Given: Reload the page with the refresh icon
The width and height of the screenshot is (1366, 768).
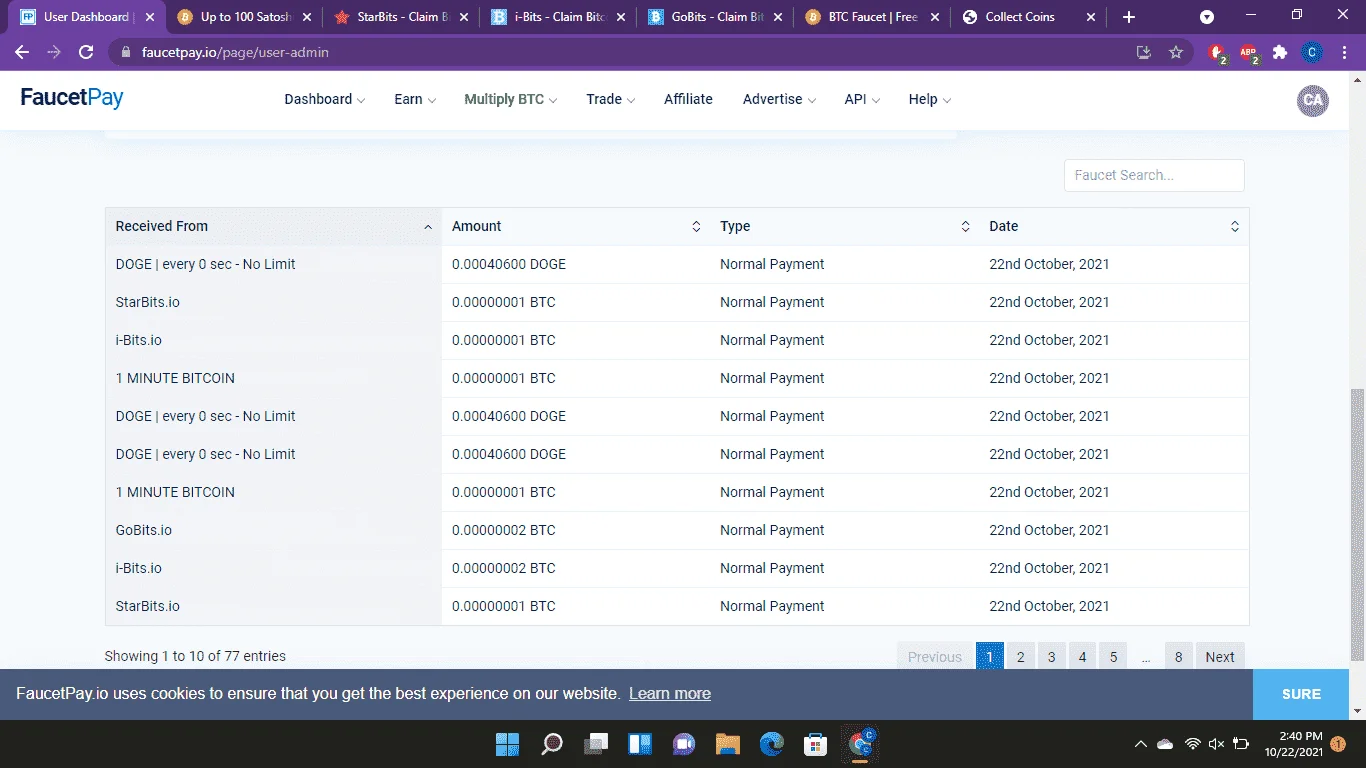Looking at the screenshot, I should (x=86, y=52).
